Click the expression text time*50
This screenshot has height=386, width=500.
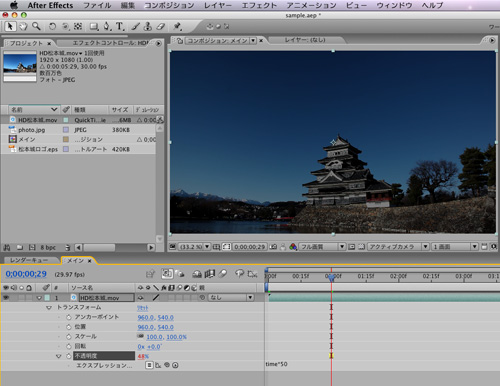click(276, 364)
